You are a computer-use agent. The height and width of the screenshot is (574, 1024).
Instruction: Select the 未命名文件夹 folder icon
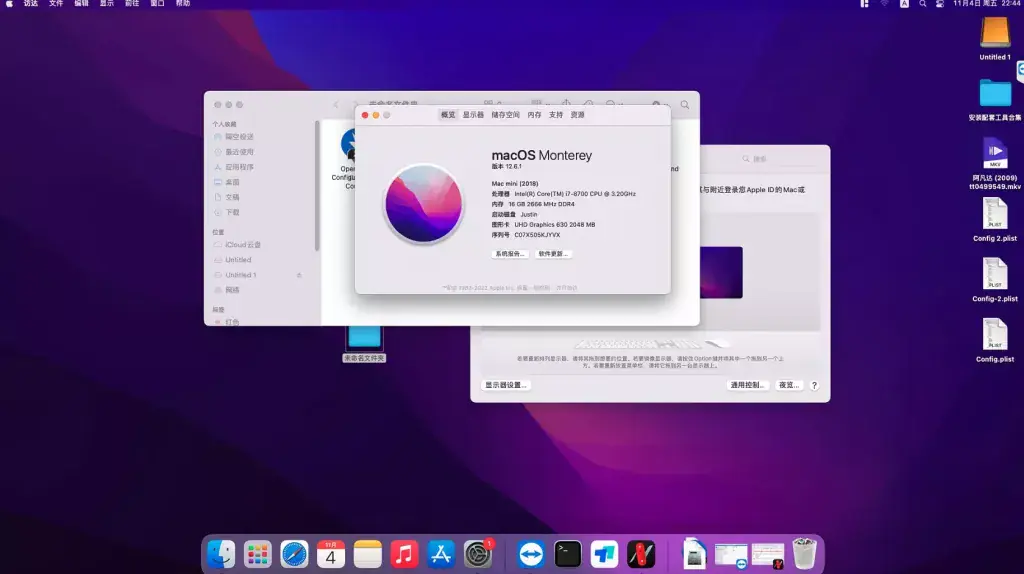click(x=364, y=337)
